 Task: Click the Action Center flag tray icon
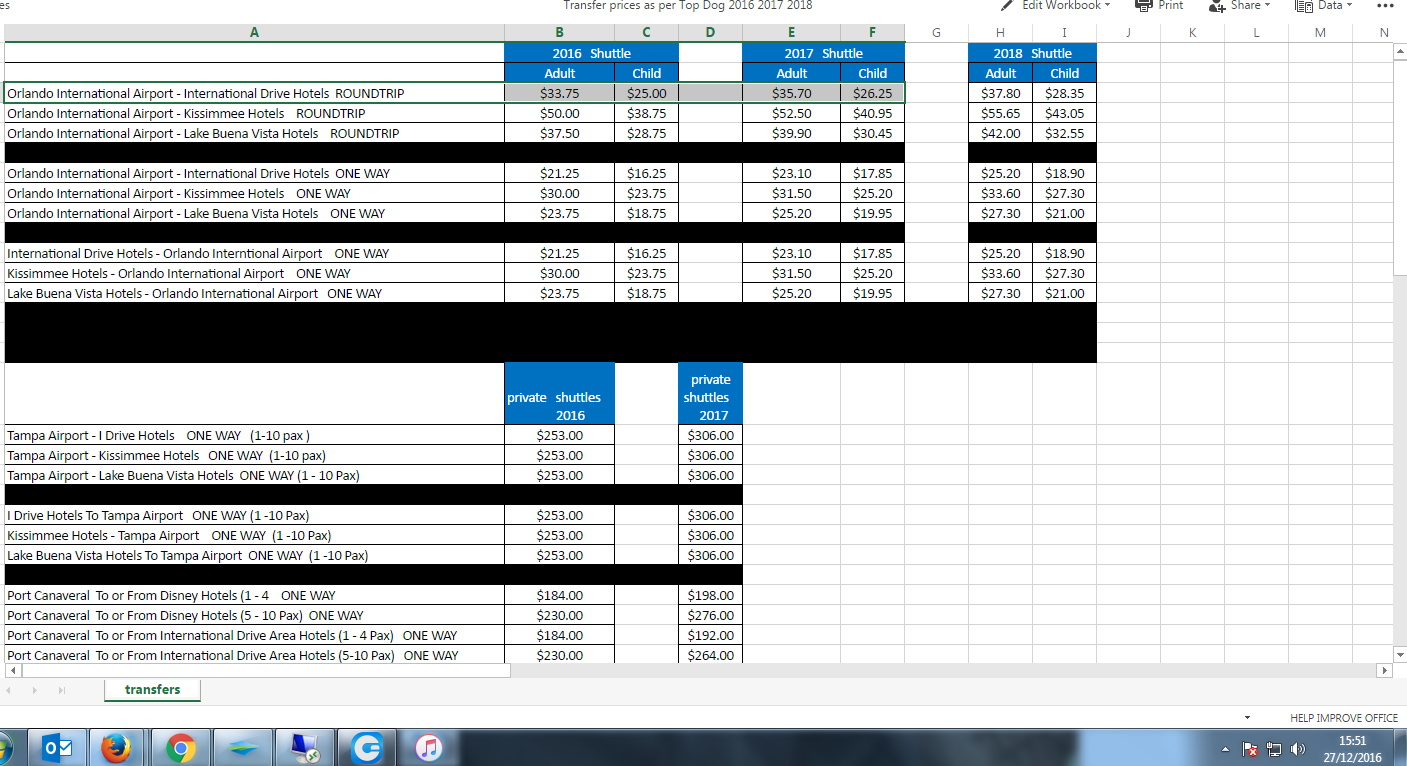coord(1250,749)
